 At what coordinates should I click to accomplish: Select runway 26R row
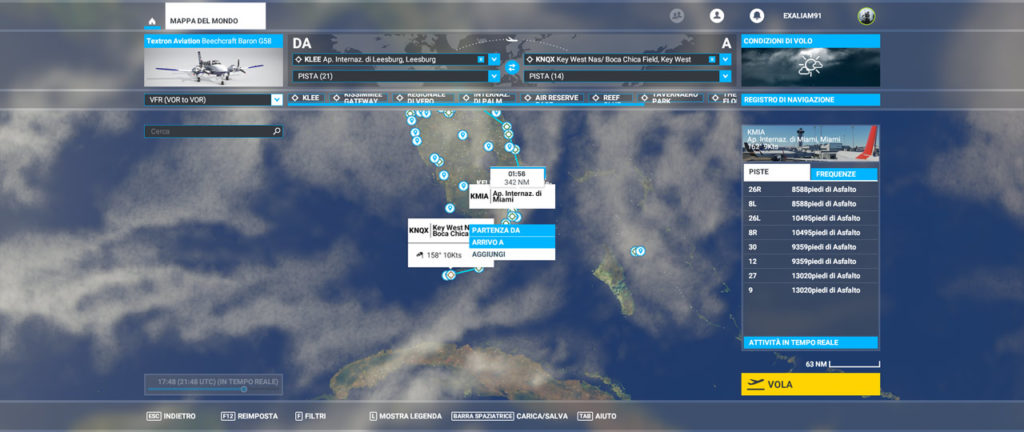click(810, 189)
